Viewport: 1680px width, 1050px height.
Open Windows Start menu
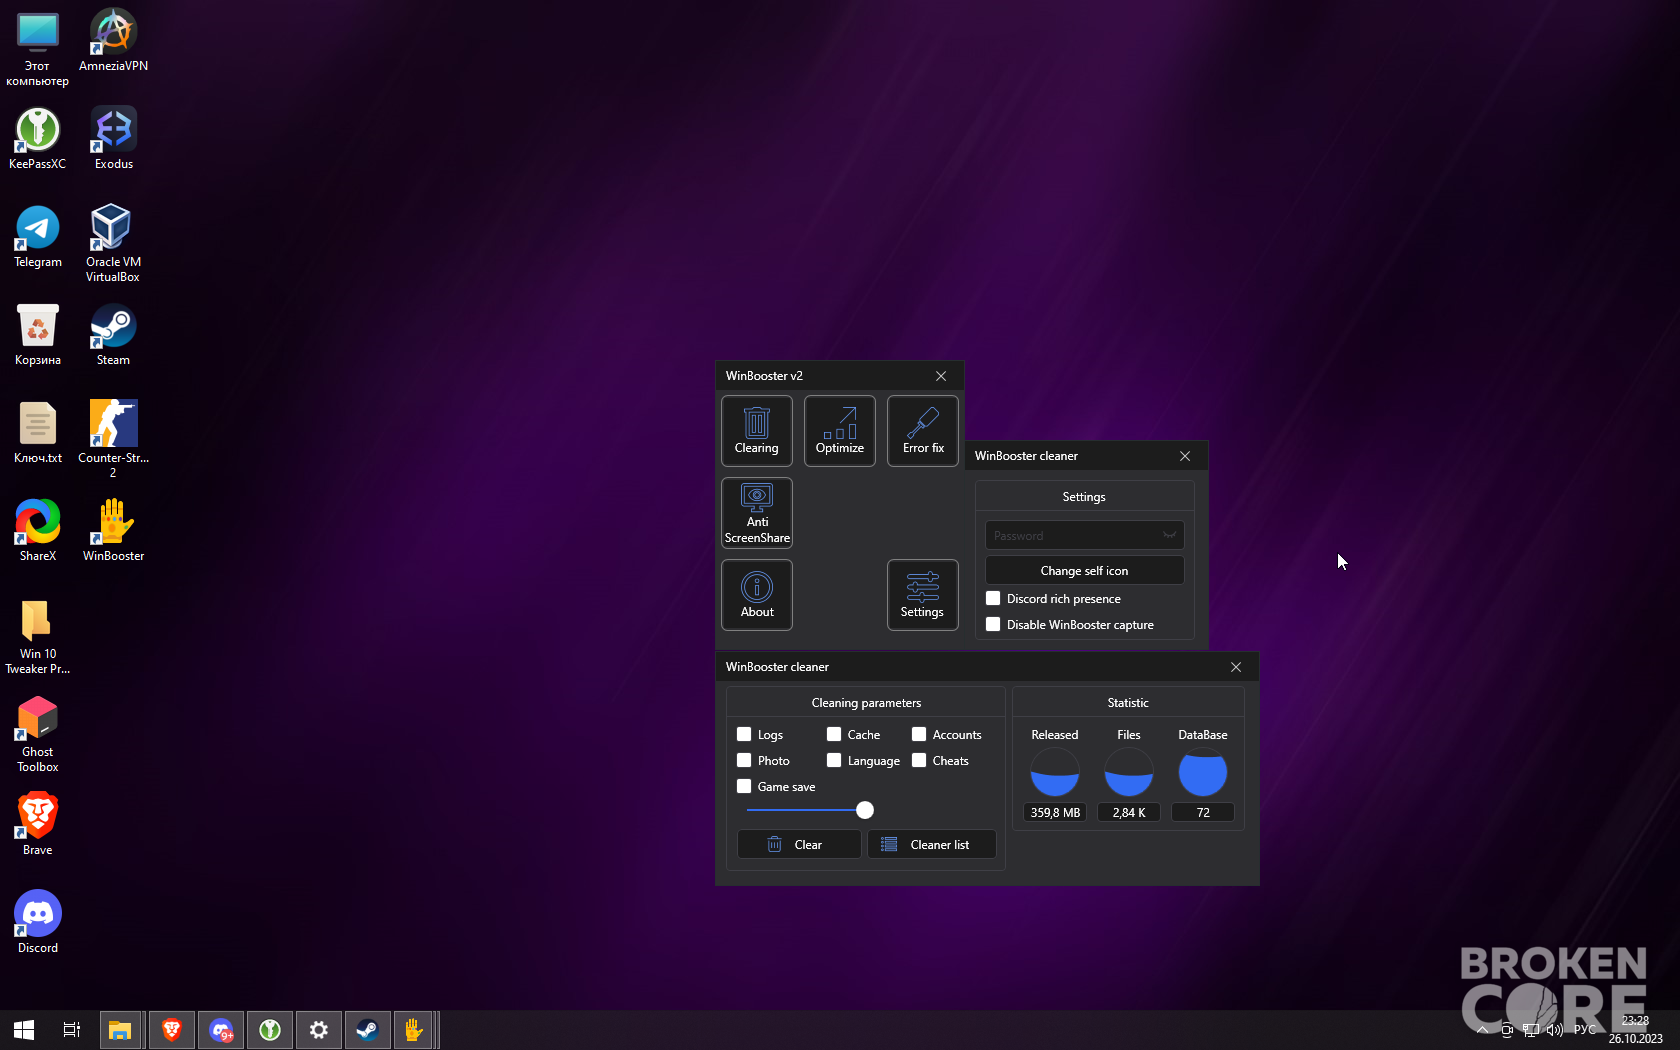pyautogui.click(x=24, y=1029)
